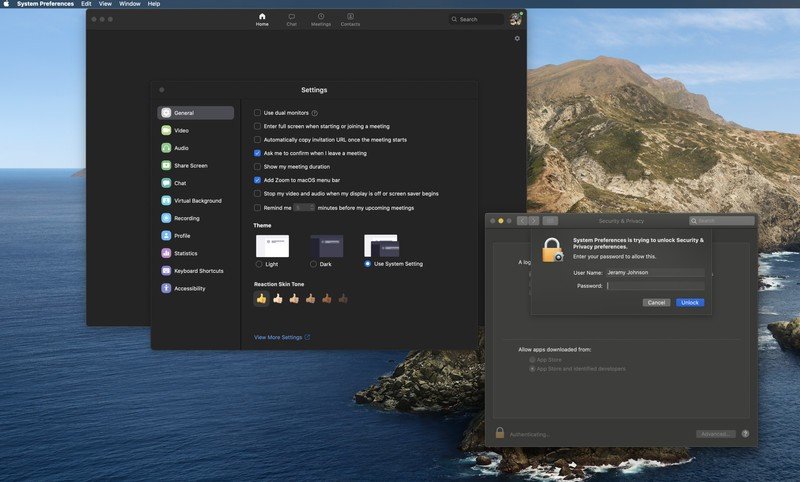Switch to the Meetings tab in Zoom
The width and height of the screenshot is (800, 482).
[x=320, y=19]
